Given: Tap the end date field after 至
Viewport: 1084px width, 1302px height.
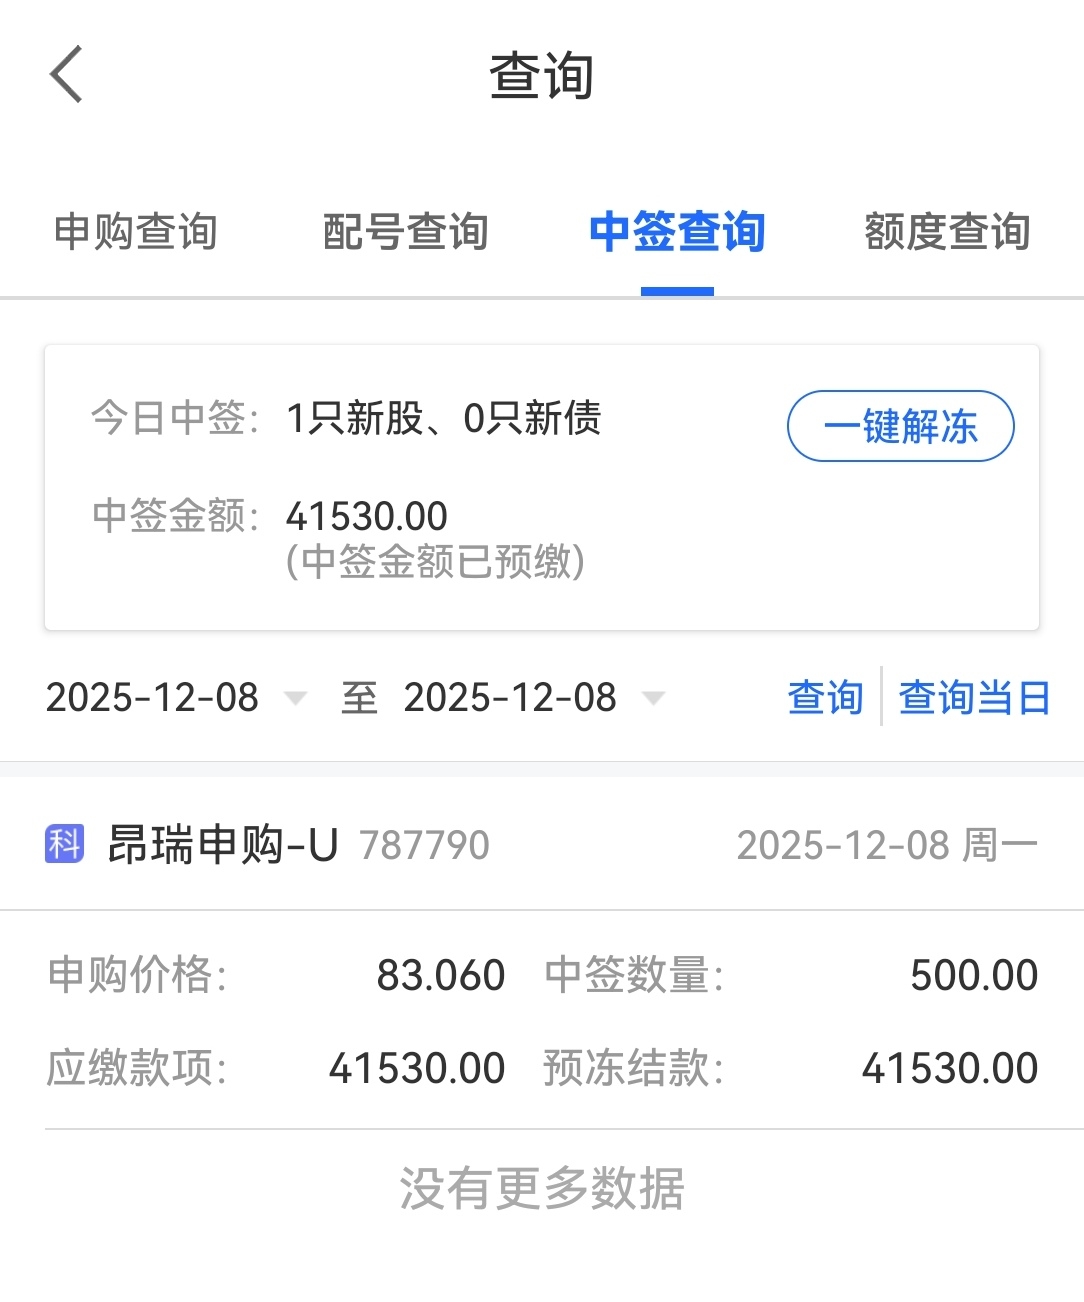Looking at the screenshot, I should click(x=510, y=698).
